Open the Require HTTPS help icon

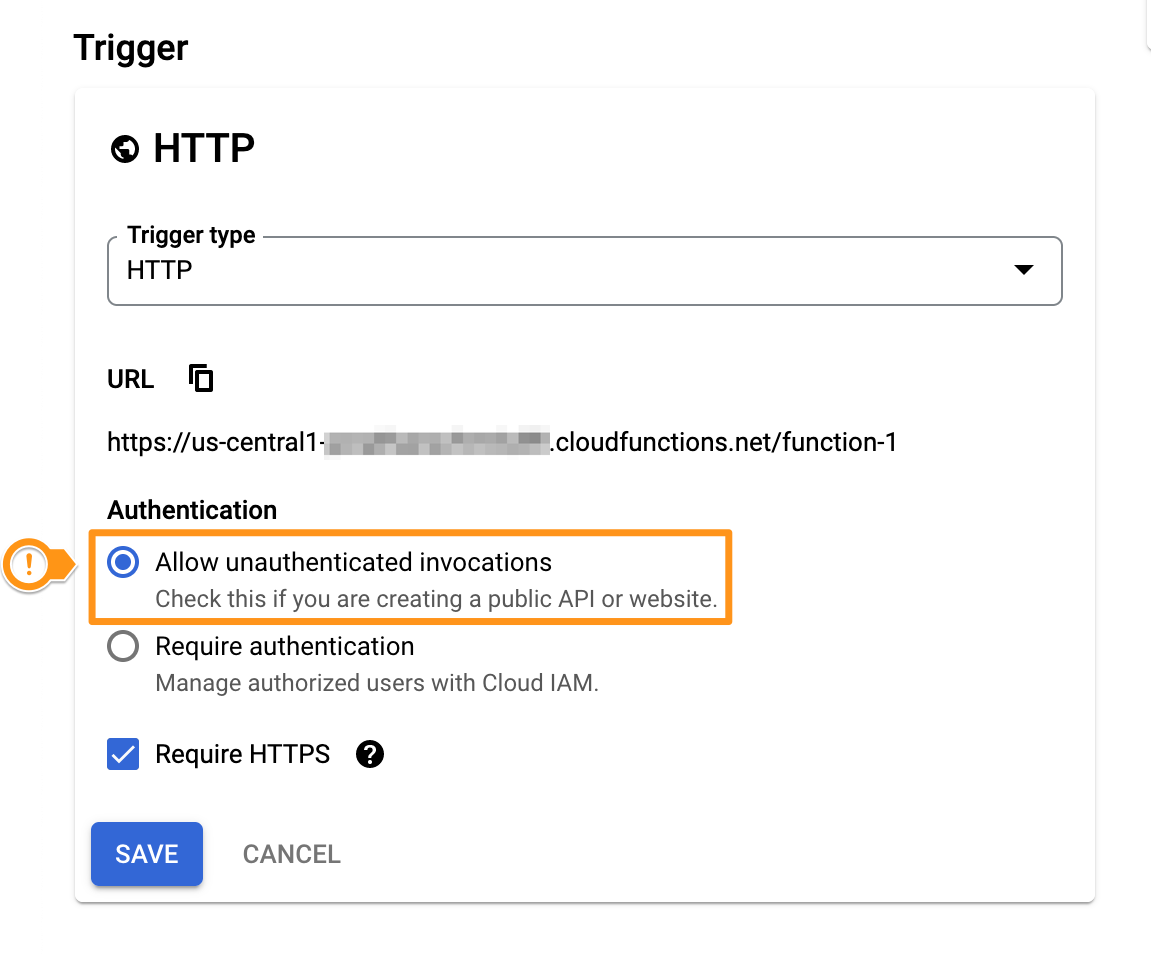point(369,754)
